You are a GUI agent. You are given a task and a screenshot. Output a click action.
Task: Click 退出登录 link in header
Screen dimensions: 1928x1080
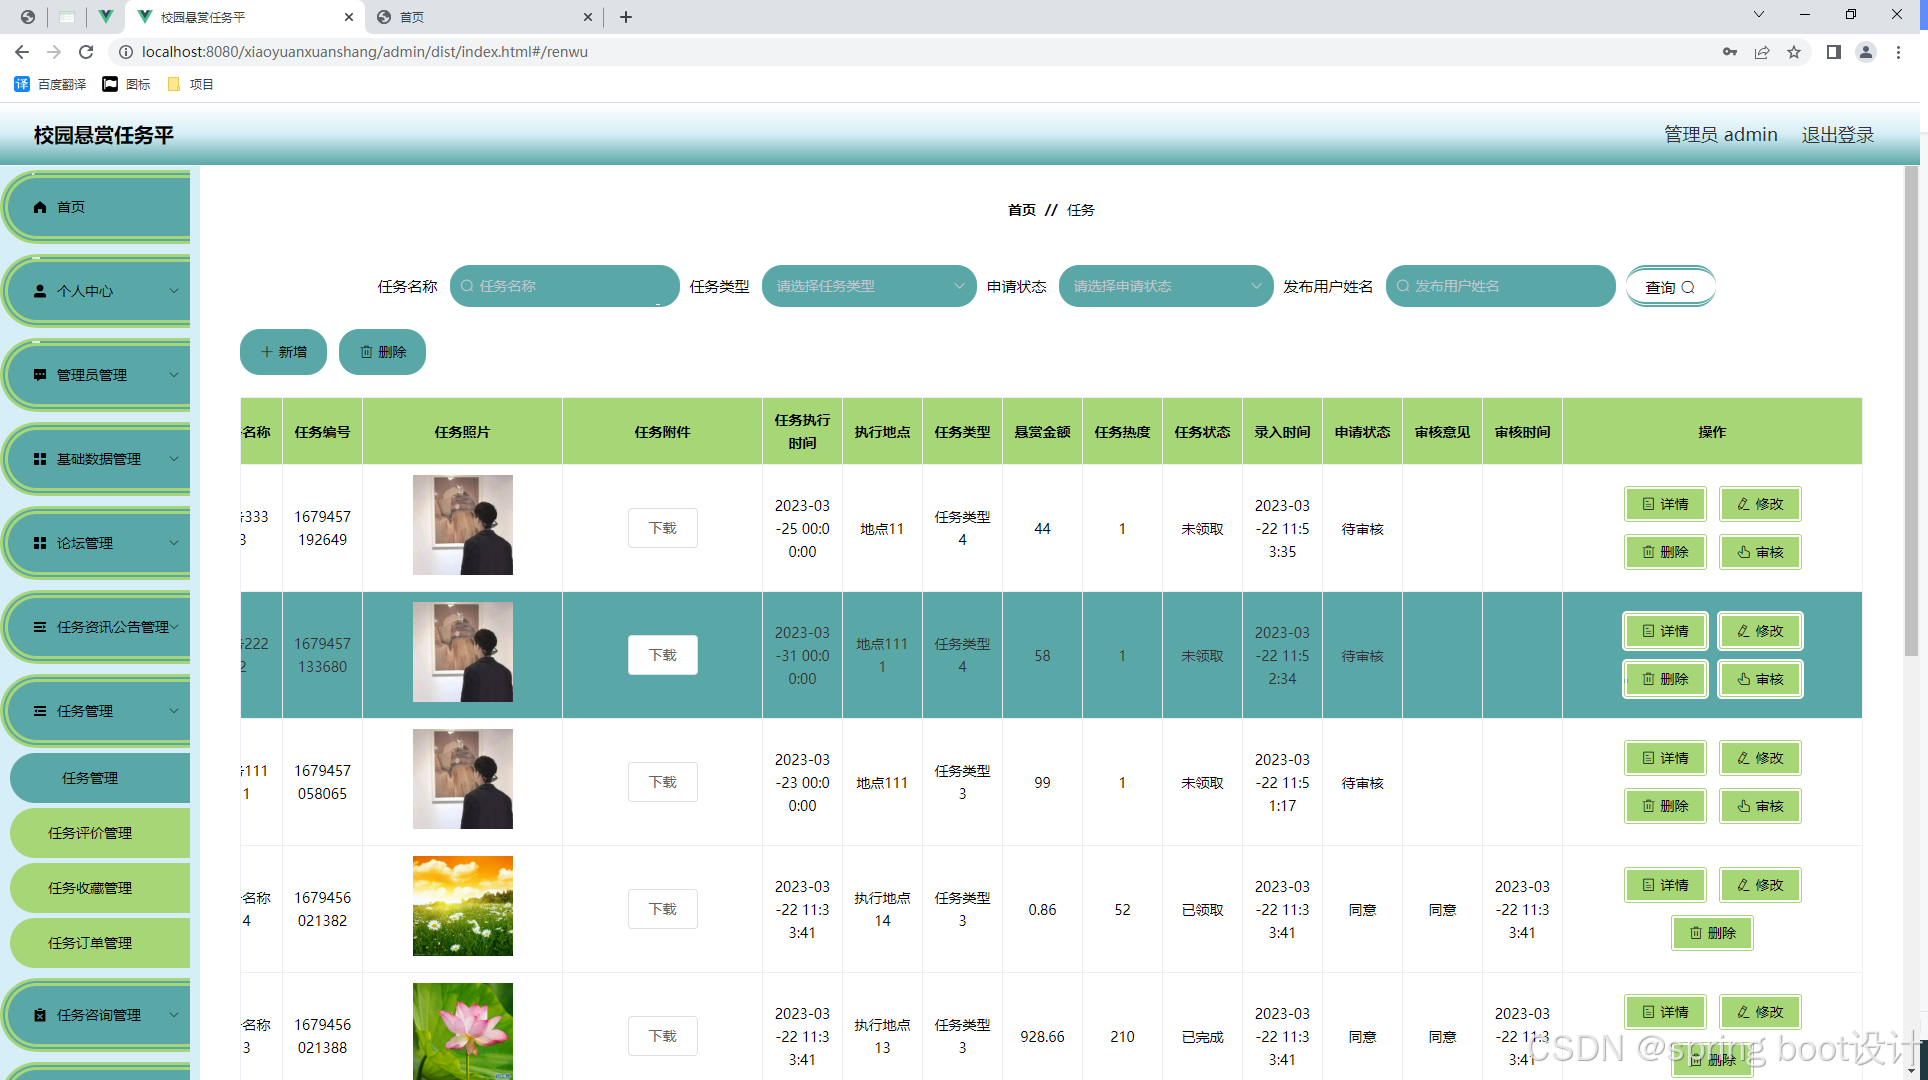coord(1837,135)
